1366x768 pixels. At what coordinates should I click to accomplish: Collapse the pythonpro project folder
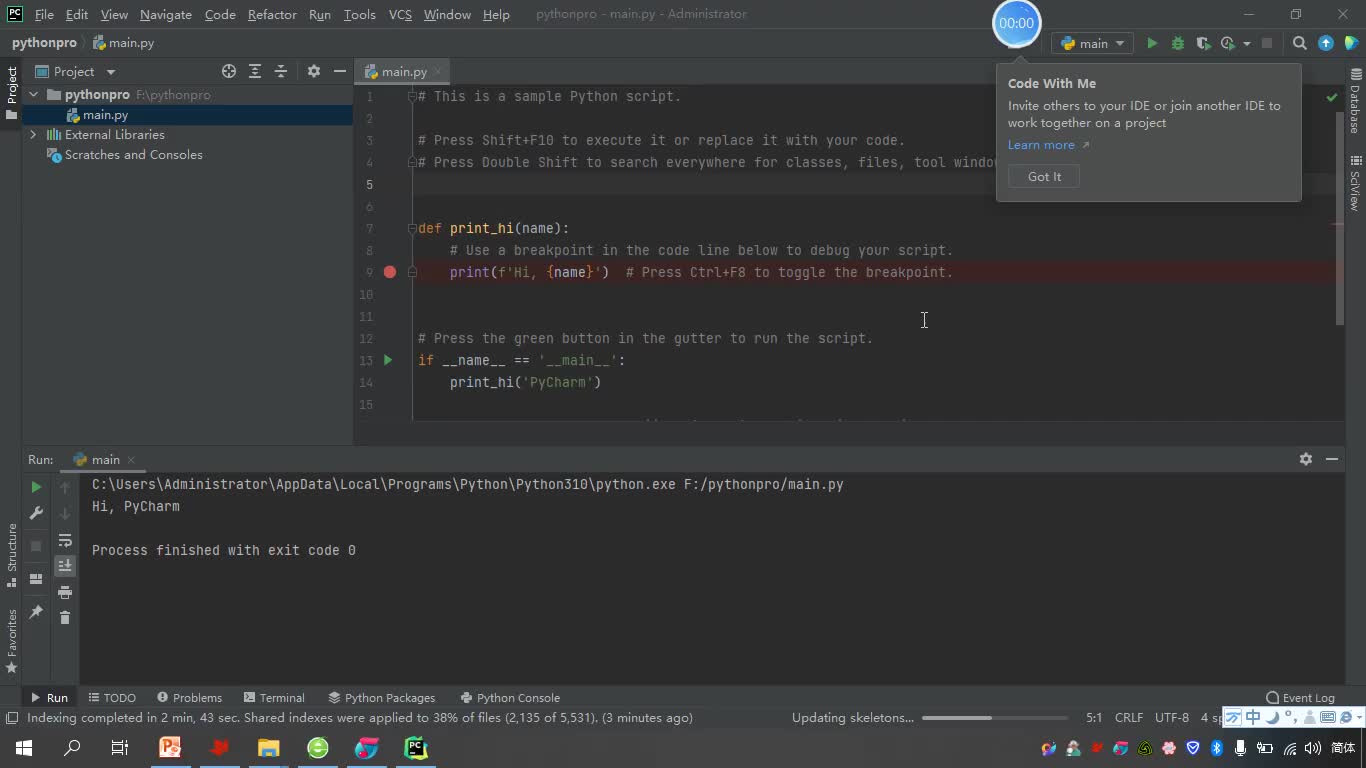[33, 95]
